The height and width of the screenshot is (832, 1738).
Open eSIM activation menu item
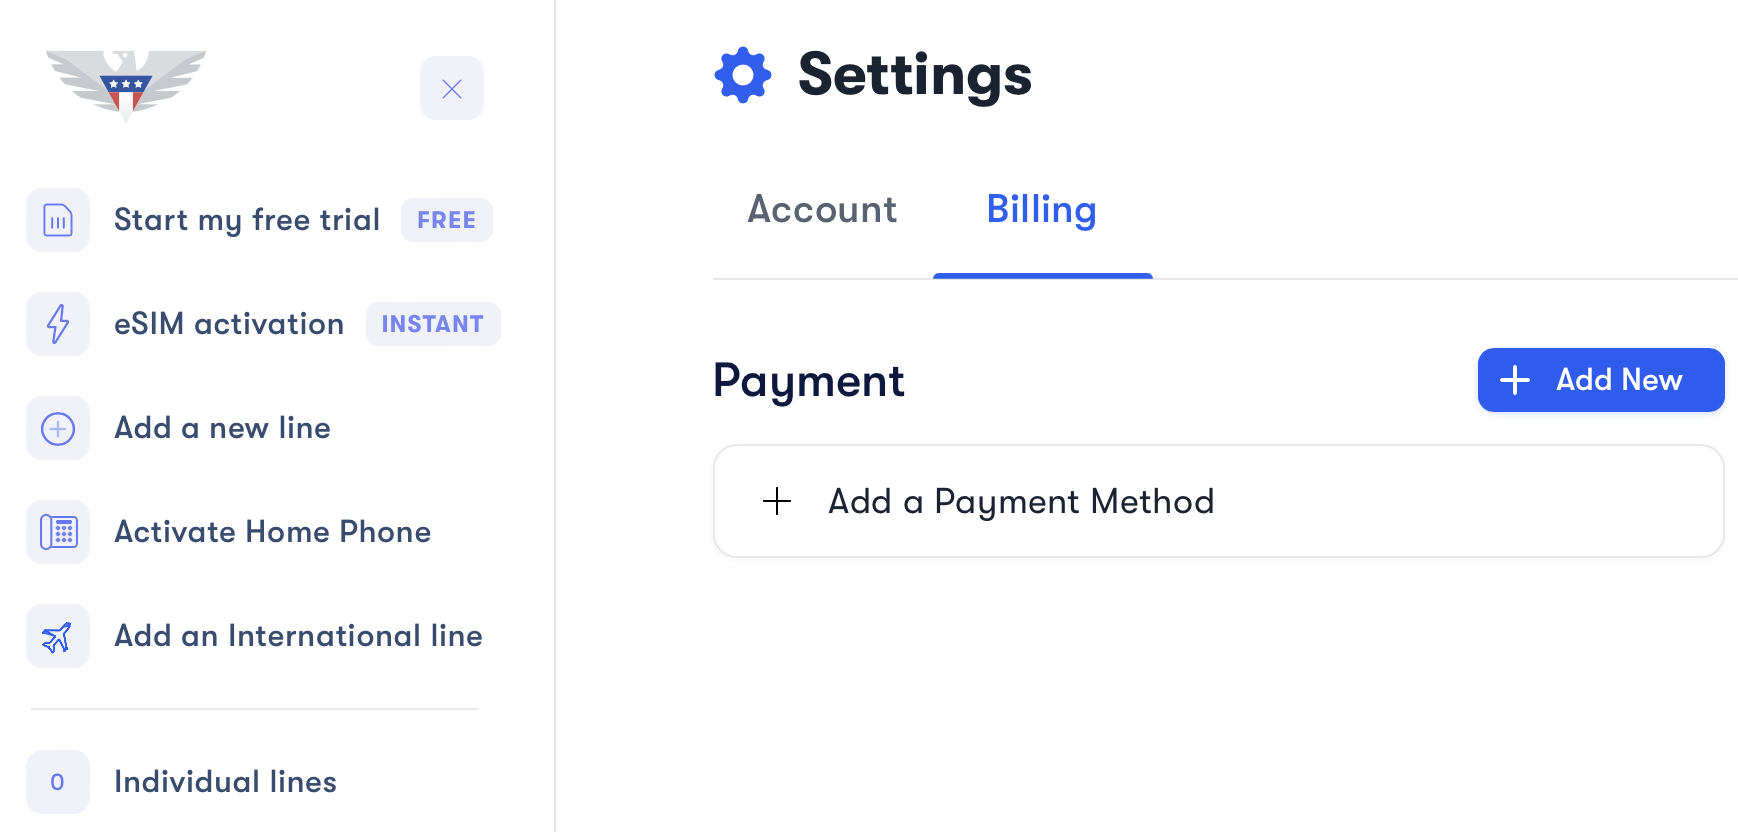229,324
